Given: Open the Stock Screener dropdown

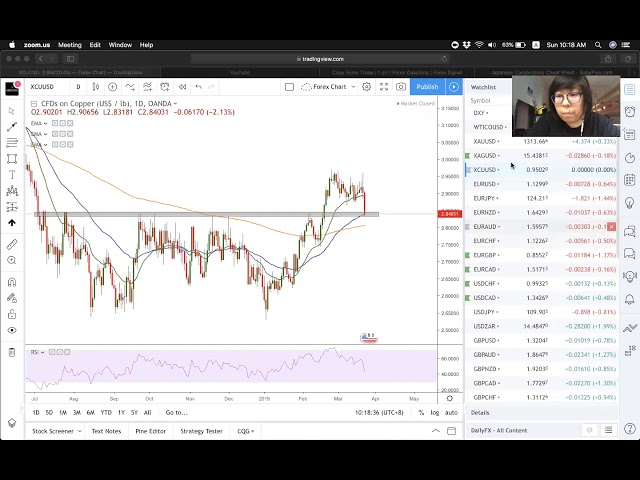Looking at the screenshot, I should (54, 431).
